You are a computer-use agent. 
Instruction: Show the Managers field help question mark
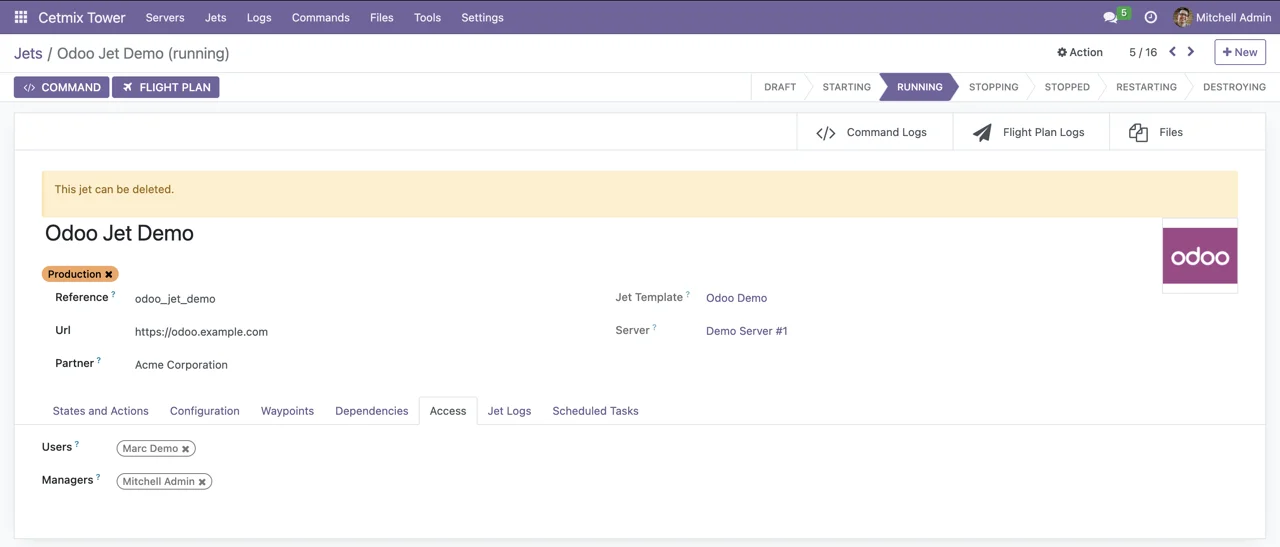click(98, 477)
